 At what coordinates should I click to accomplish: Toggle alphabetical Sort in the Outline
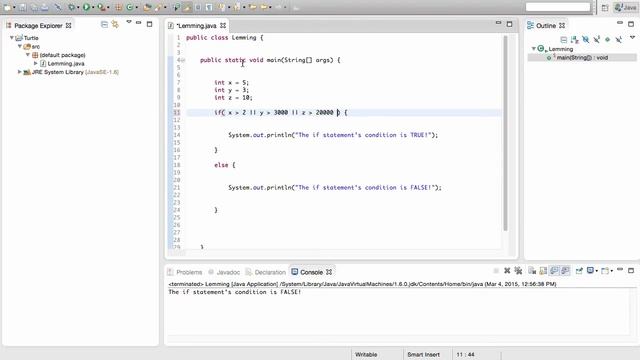575,40
